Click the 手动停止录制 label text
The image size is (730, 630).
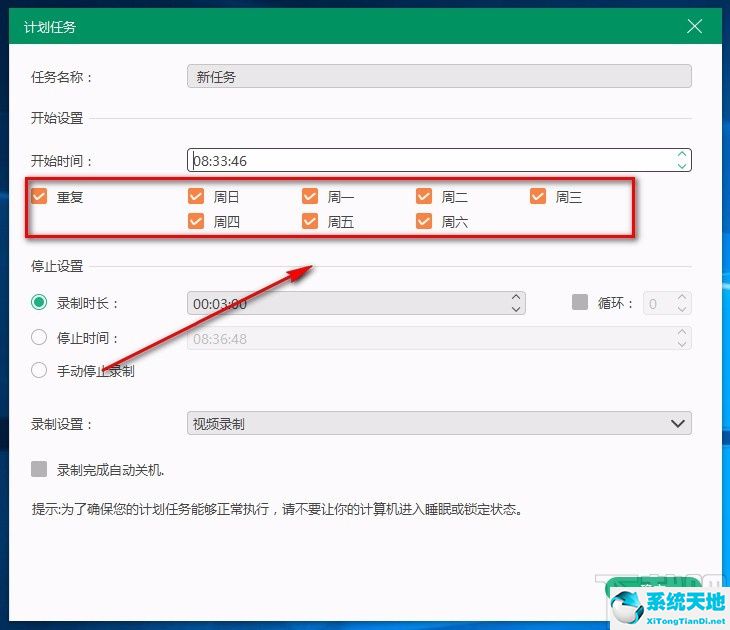point(95,371)
